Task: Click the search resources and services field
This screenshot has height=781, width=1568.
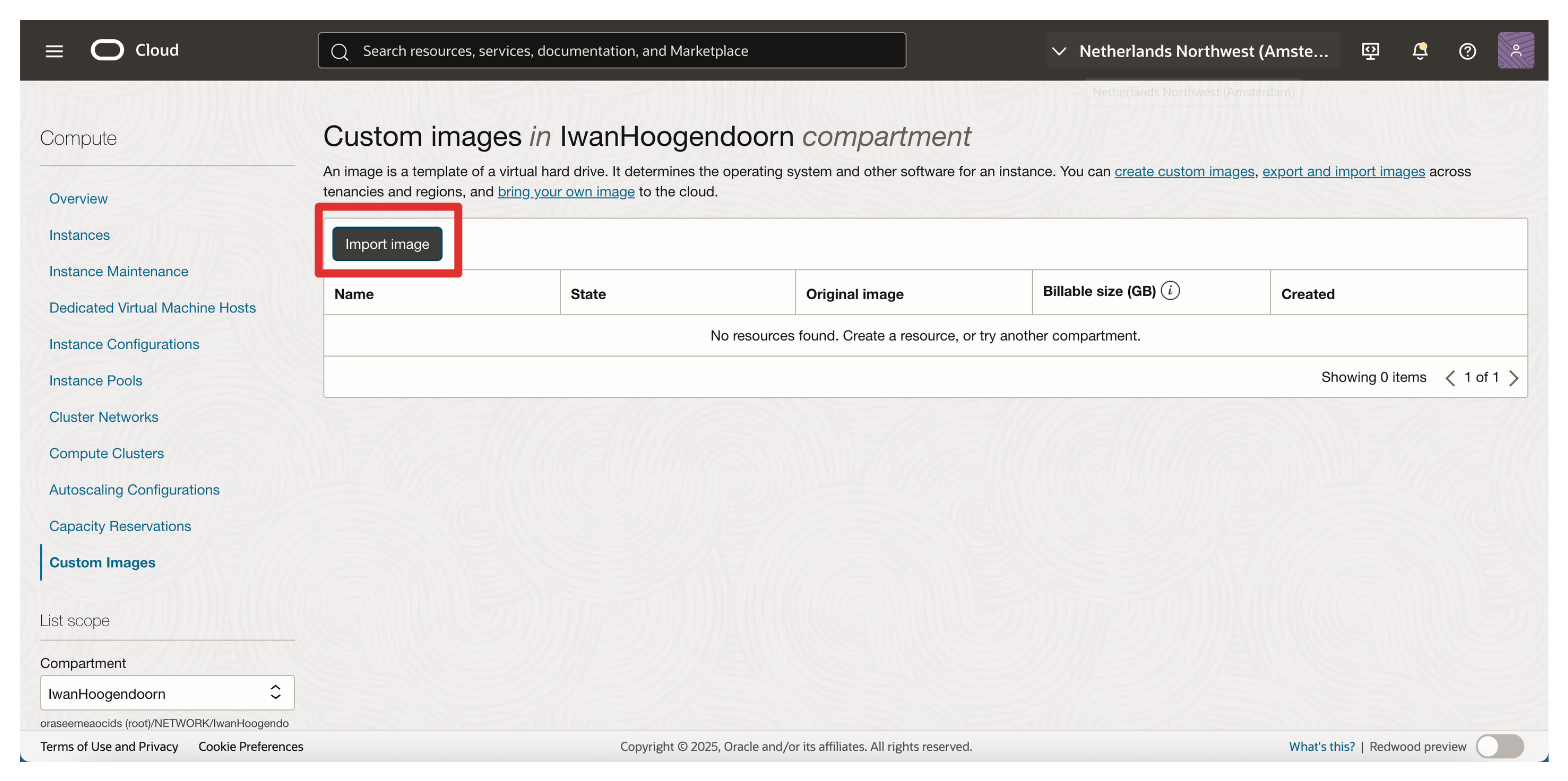Action: 612,51
